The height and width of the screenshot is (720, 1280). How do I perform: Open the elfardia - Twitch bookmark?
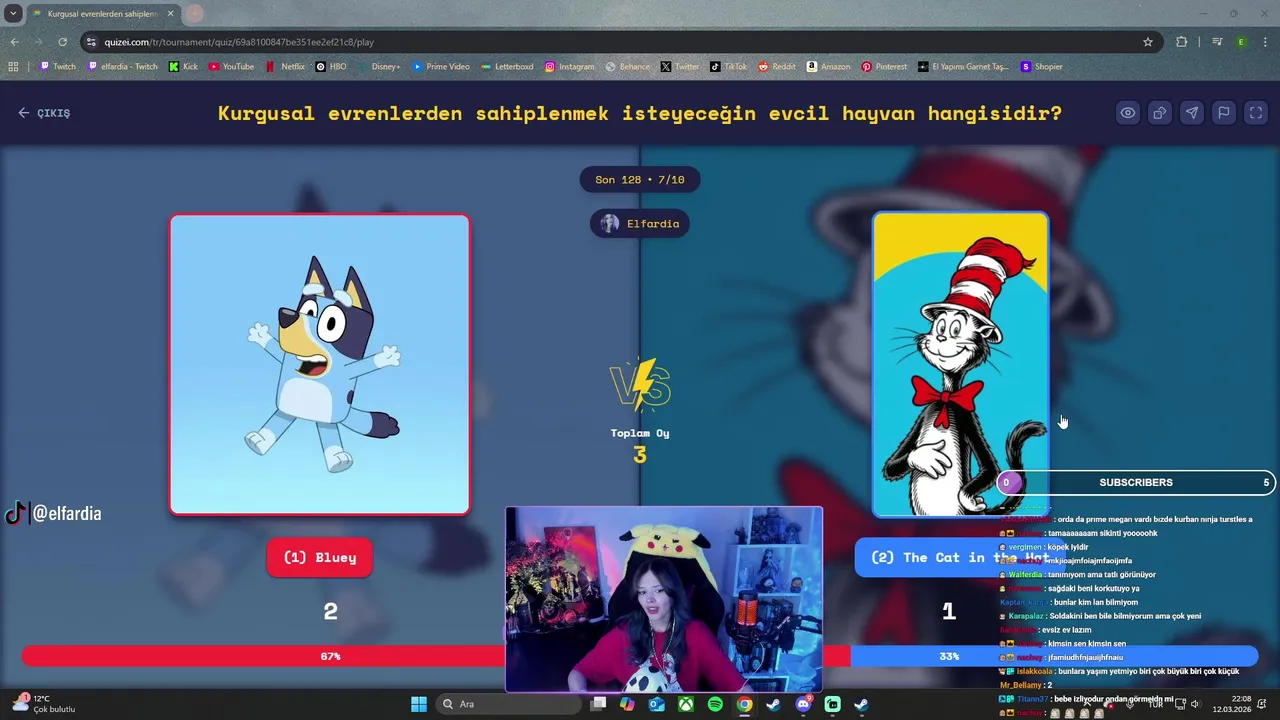(x=122, y=67)
